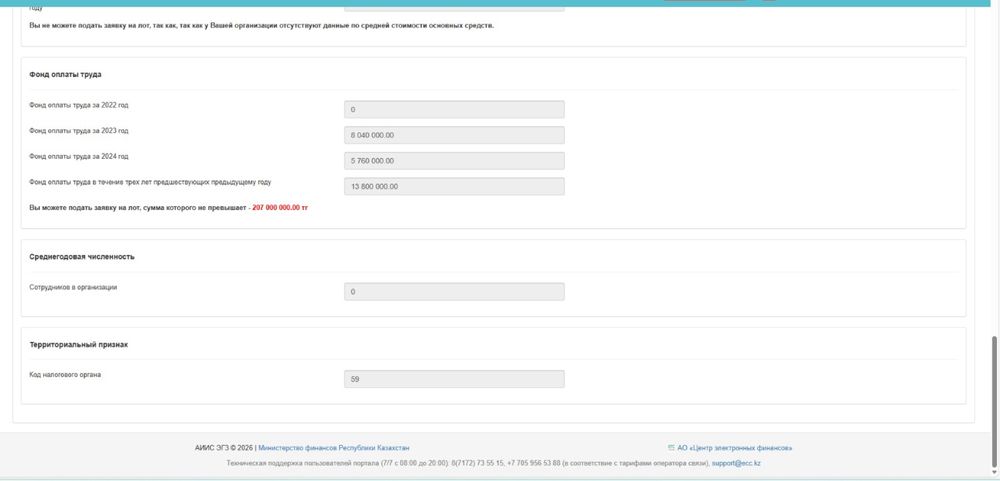Click the three-year payroll fund label
The height and width of the screenshot is (481, 1000).
pyautogui.click(x=150, y=182)
